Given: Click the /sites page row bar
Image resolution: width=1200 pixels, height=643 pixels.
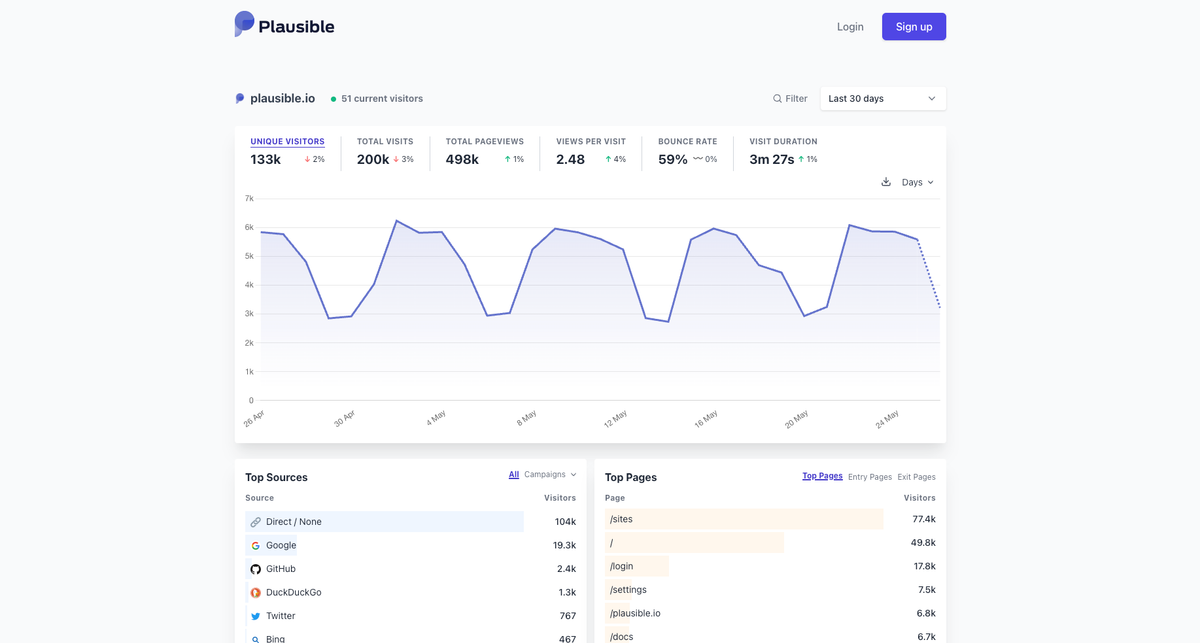Looking at the screenshot, I should [744, 519].
